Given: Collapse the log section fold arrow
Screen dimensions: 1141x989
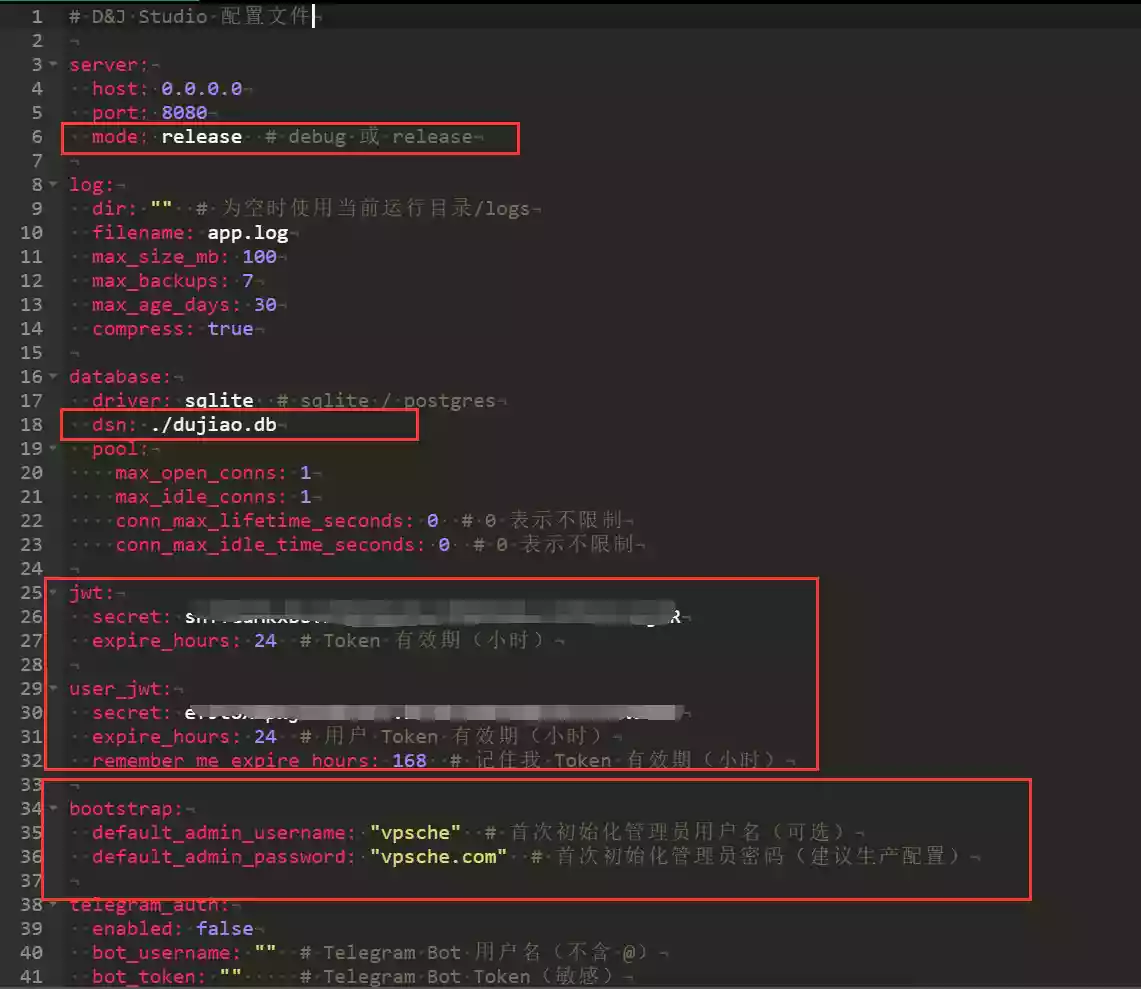Looking at the screenshot, I should pos(53,185).
